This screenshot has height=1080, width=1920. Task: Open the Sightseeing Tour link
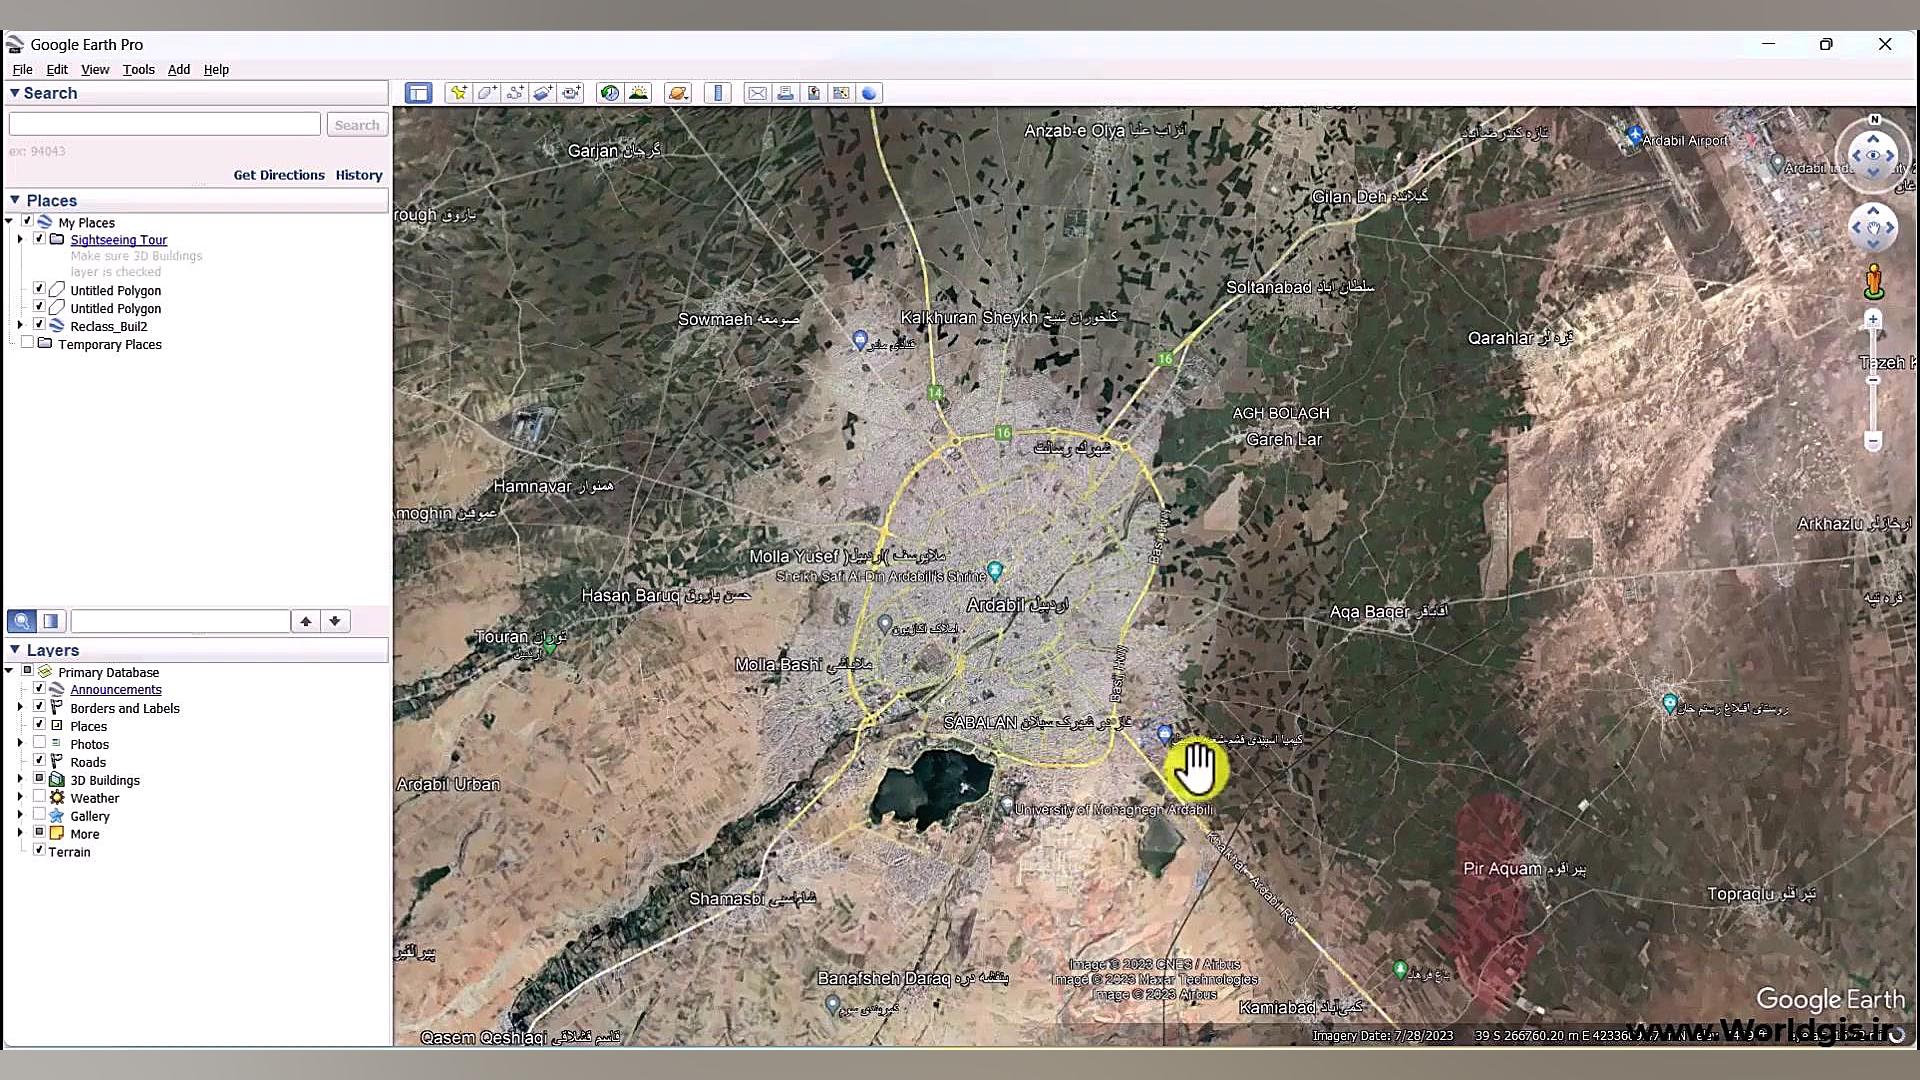[119, 240]
